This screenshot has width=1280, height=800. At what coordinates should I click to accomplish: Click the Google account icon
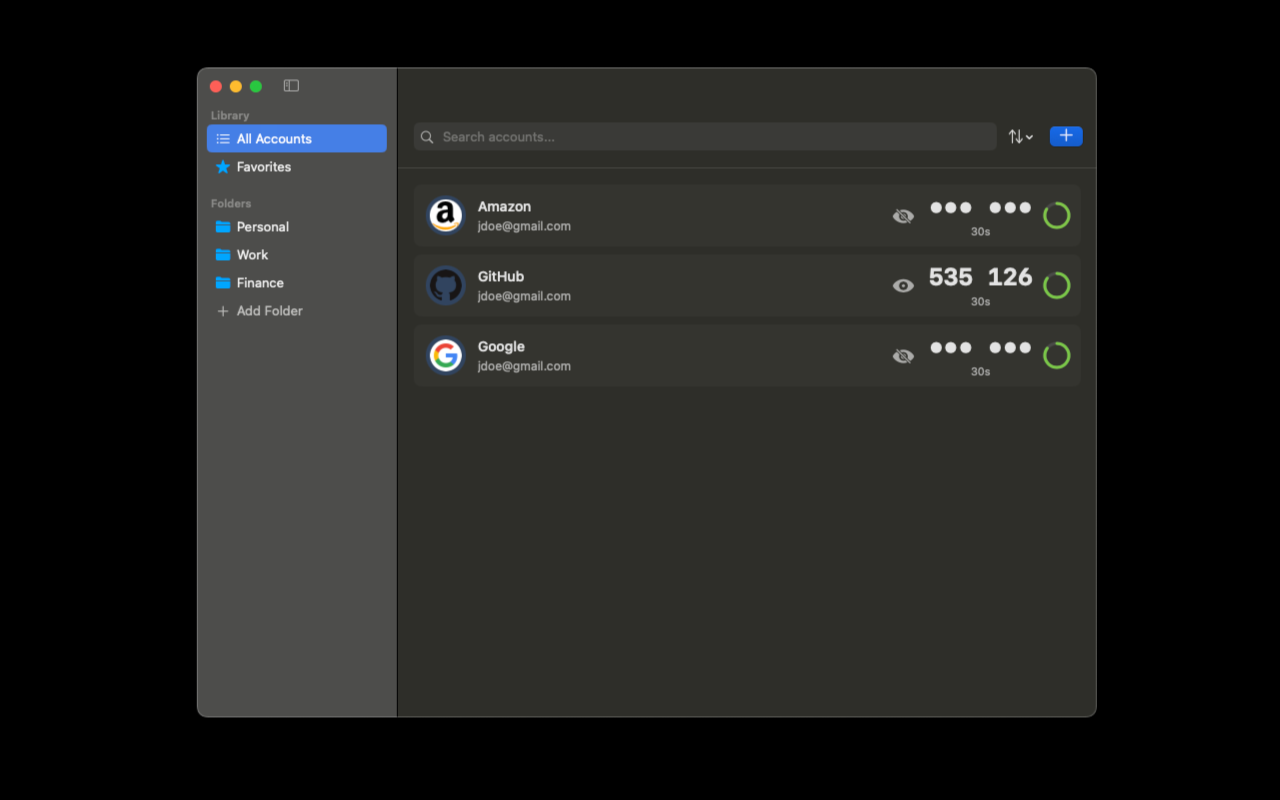(445, 355)
